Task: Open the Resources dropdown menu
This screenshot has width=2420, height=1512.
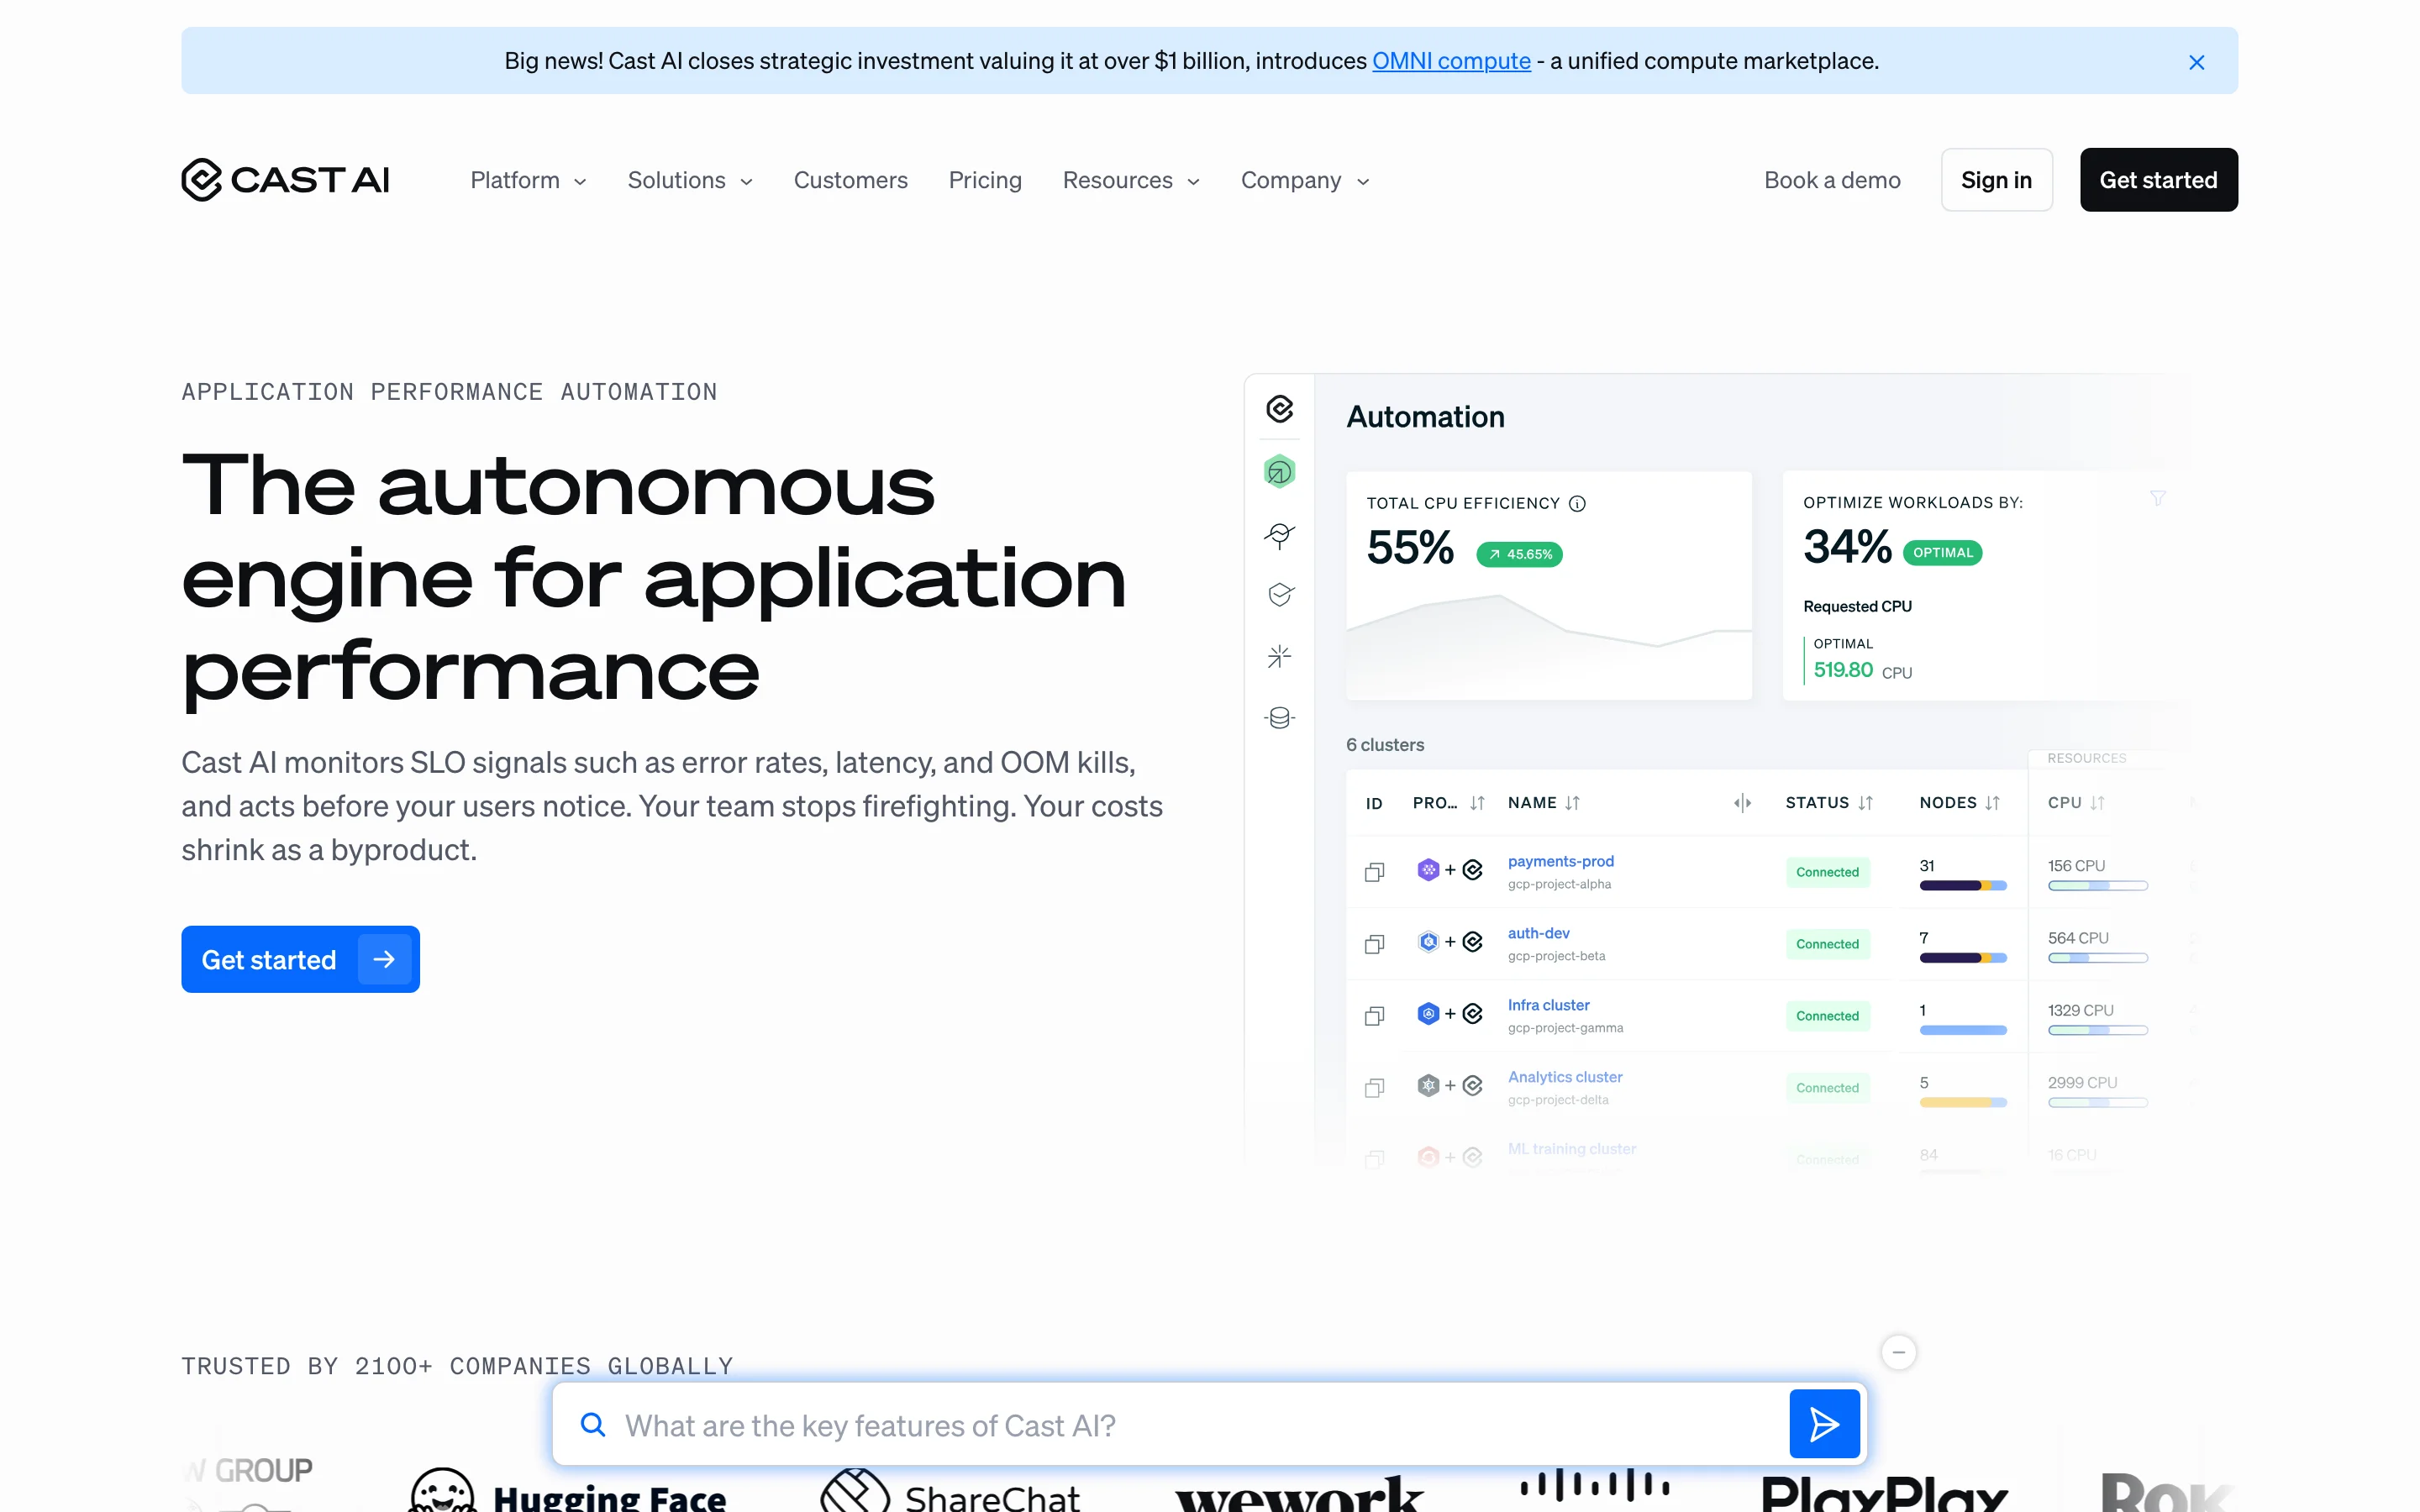Action: pyautogui.click(x=1130, y=180)
